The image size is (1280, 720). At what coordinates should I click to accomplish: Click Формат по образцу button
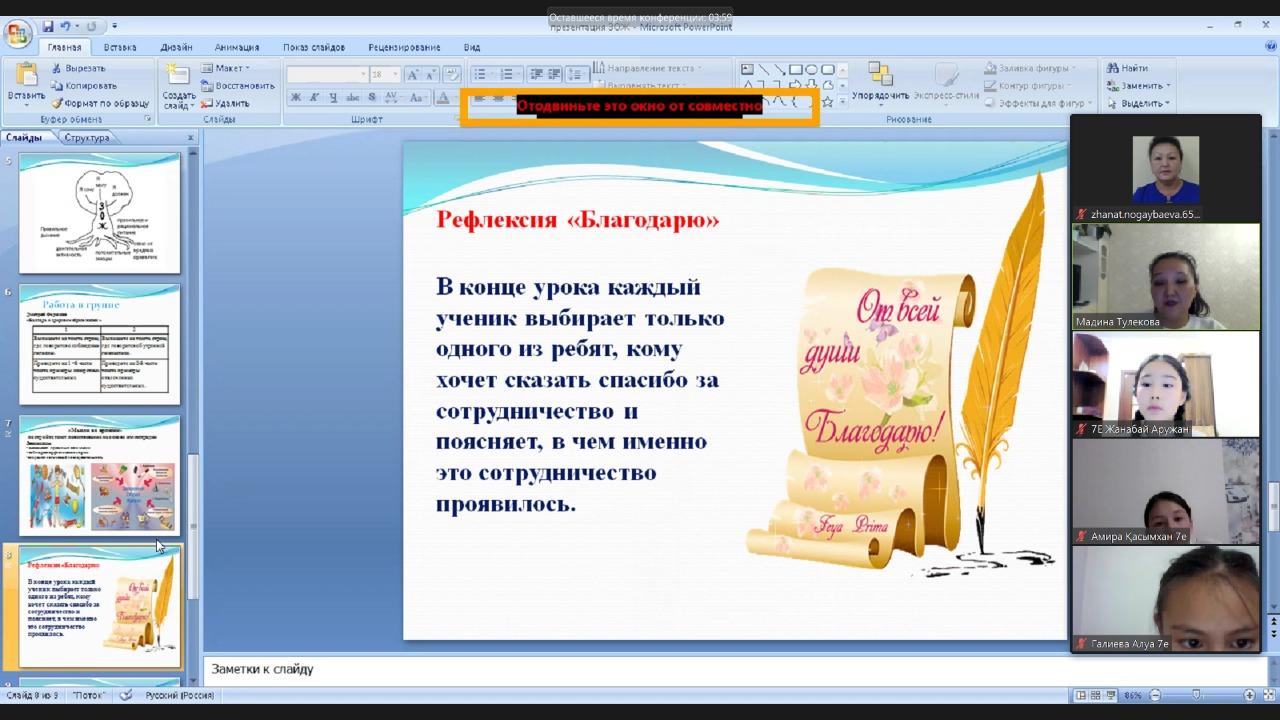coord(100,103)
